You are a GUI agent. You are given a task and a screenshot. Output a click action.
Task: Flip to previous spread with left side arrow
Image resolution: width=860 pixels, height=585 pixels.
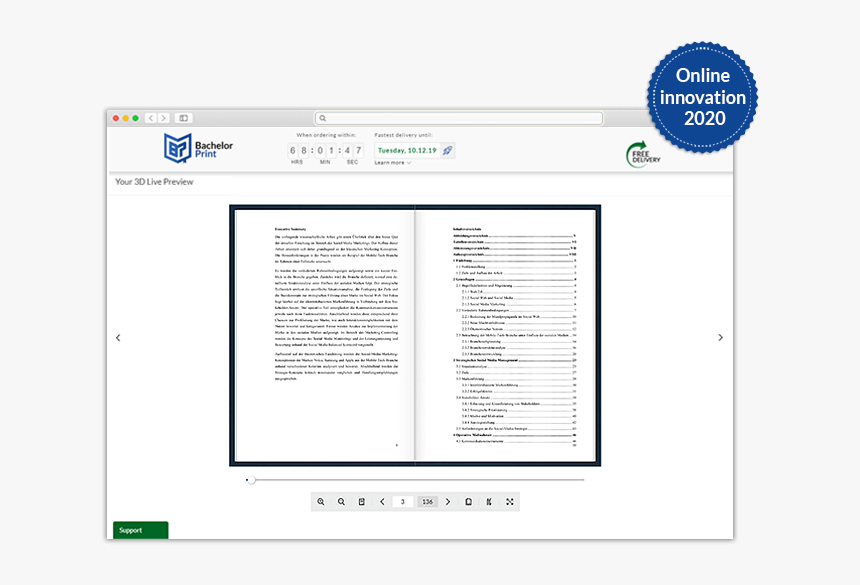[118, 338]
